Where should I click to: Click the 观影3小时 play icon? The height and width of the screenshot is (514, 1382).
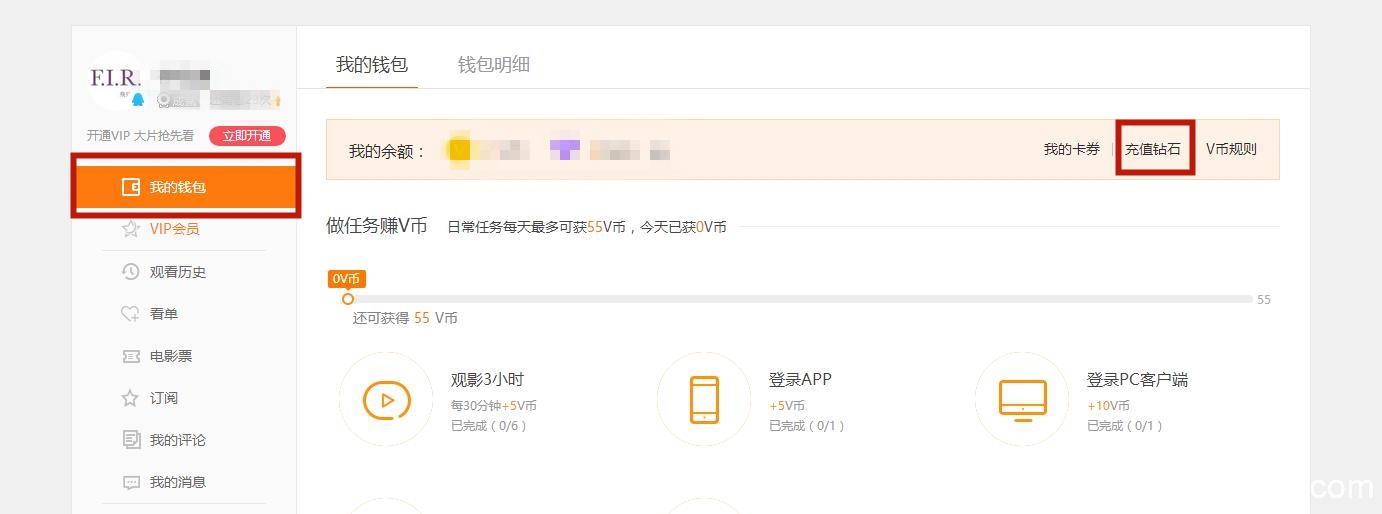[385, 400]
